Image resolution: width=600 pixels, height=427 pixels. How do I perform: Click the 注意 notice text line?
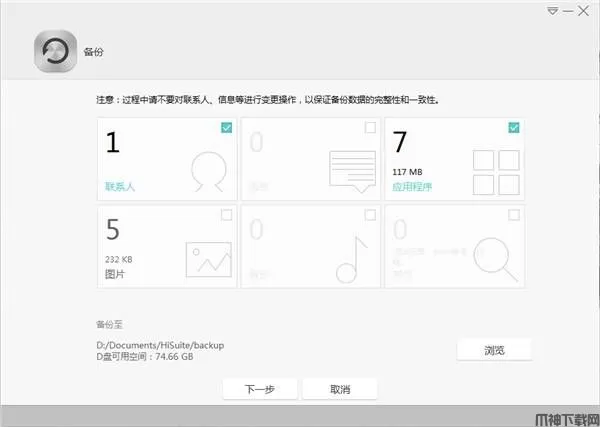pyautogui.click(x=268, y=100)
